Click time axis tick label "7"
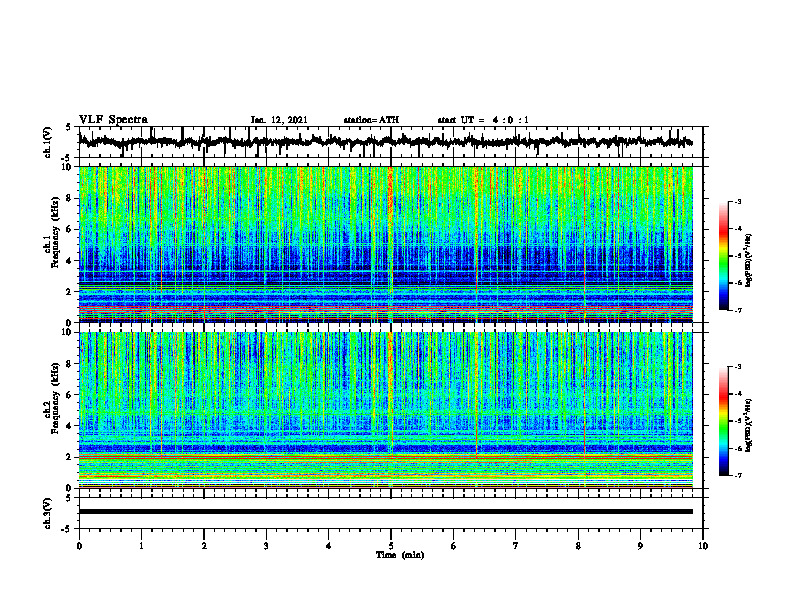The height and width of the screenshot is (612, 792). click(516, 546)
